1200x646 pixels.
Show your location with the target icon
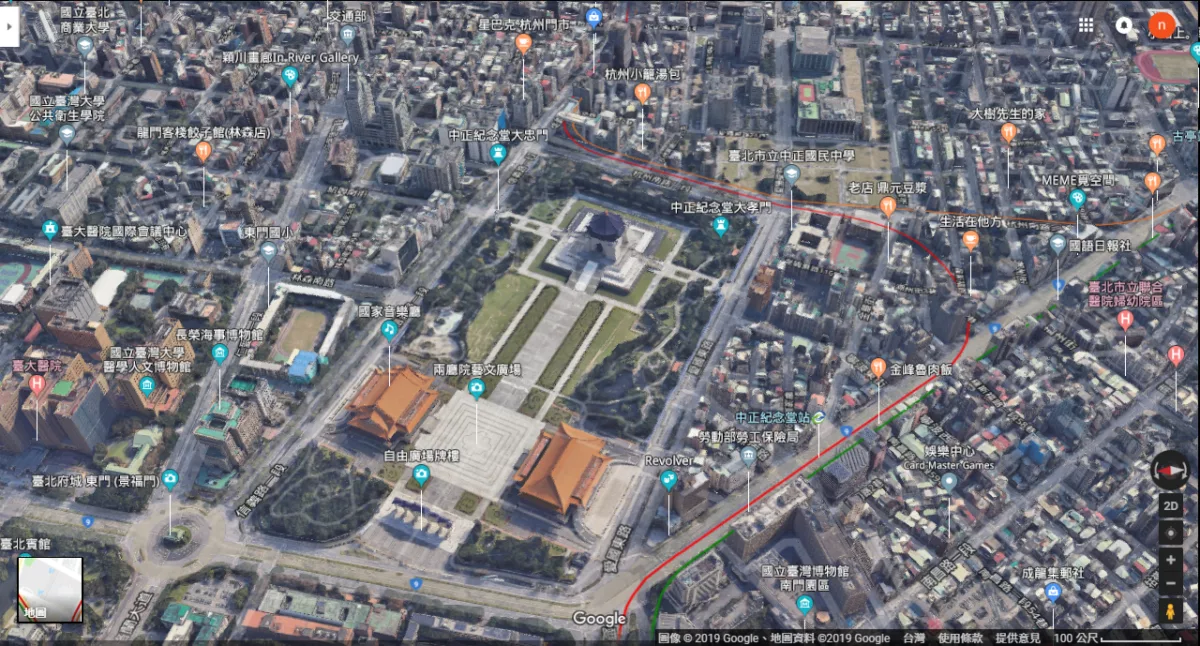pyautogui.click(x=1170, y=532)
